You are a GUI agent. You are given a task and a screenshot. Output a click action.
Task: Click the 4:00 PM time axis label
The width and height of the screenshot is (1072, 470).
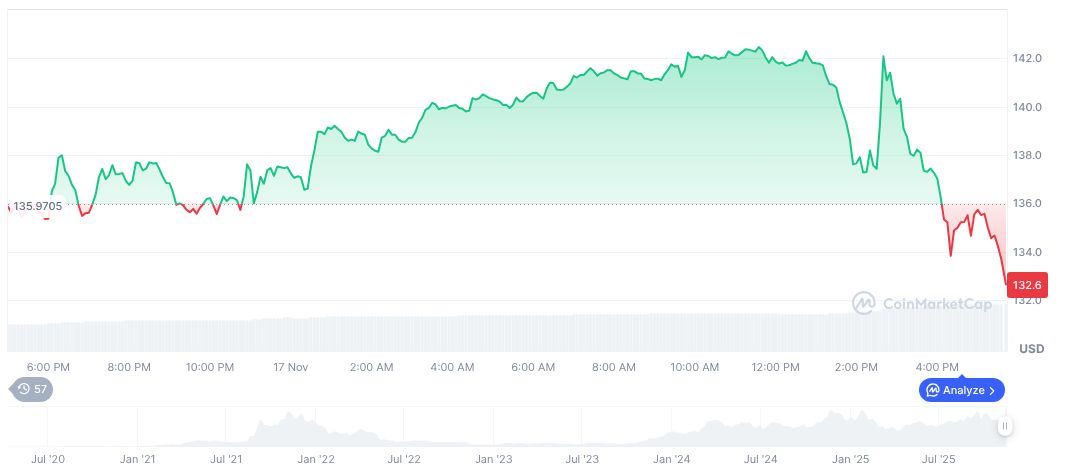[x=937, y=367]
